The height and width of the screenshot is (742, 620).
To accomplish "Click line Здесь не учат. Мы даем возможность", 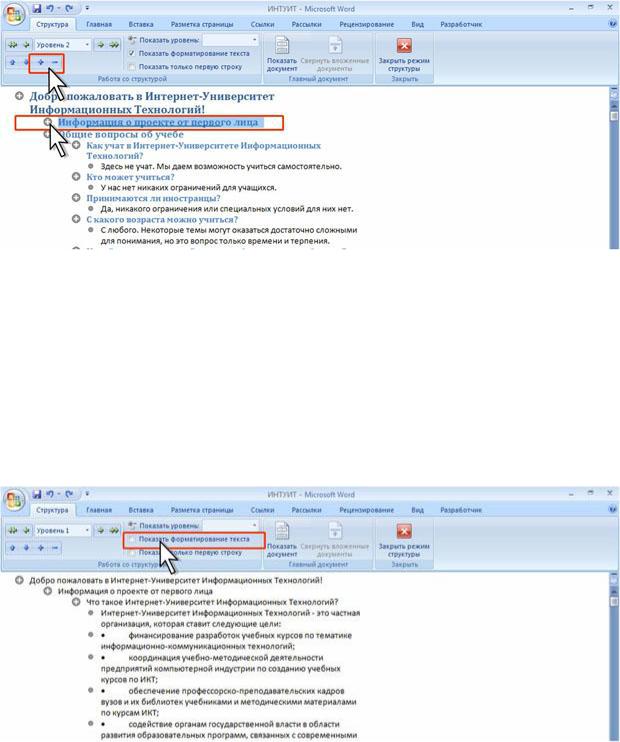I will point(221,166).
